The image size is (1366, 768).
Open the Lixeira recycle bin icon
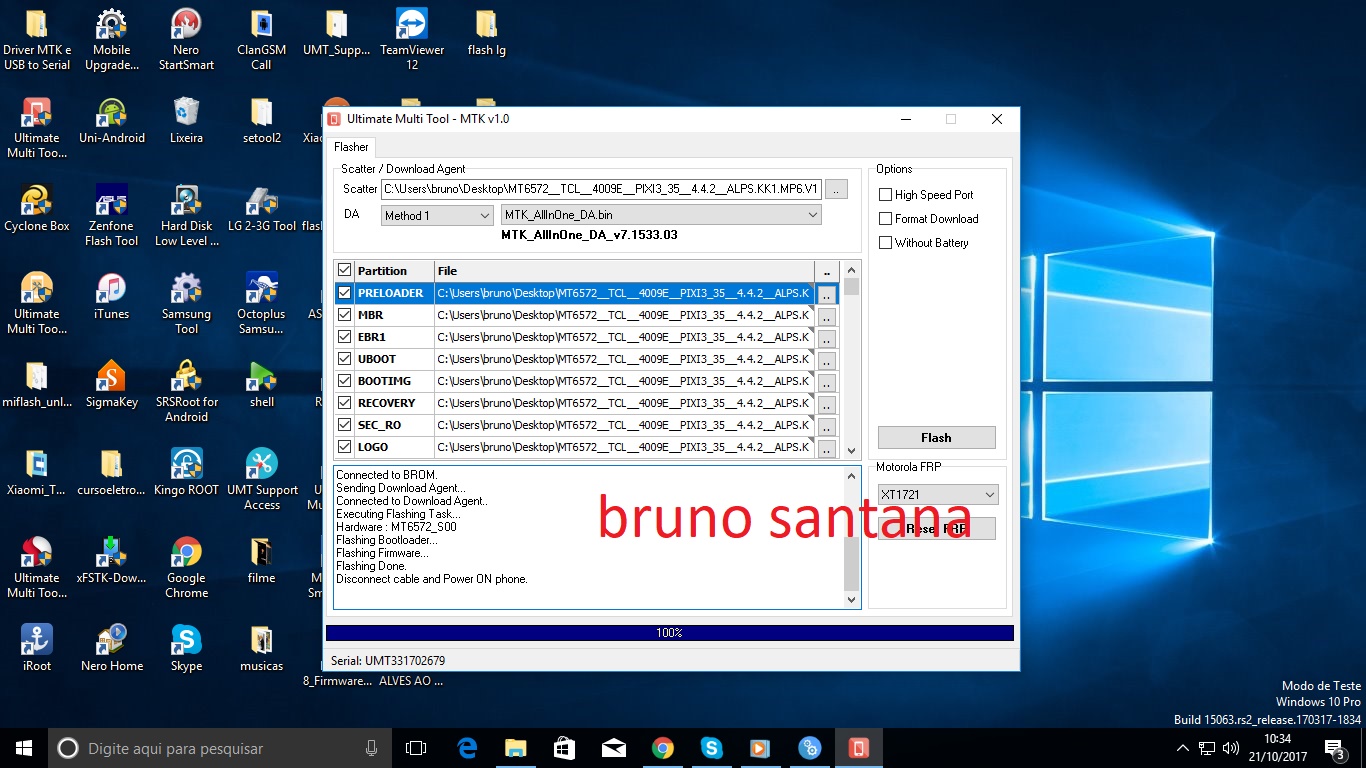tap(186, 121)
